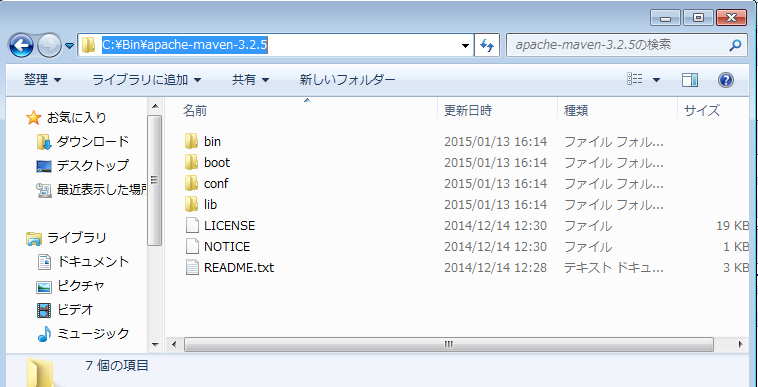Click the 2014/12/14 12:28 date value

click(x=496, y=268)
